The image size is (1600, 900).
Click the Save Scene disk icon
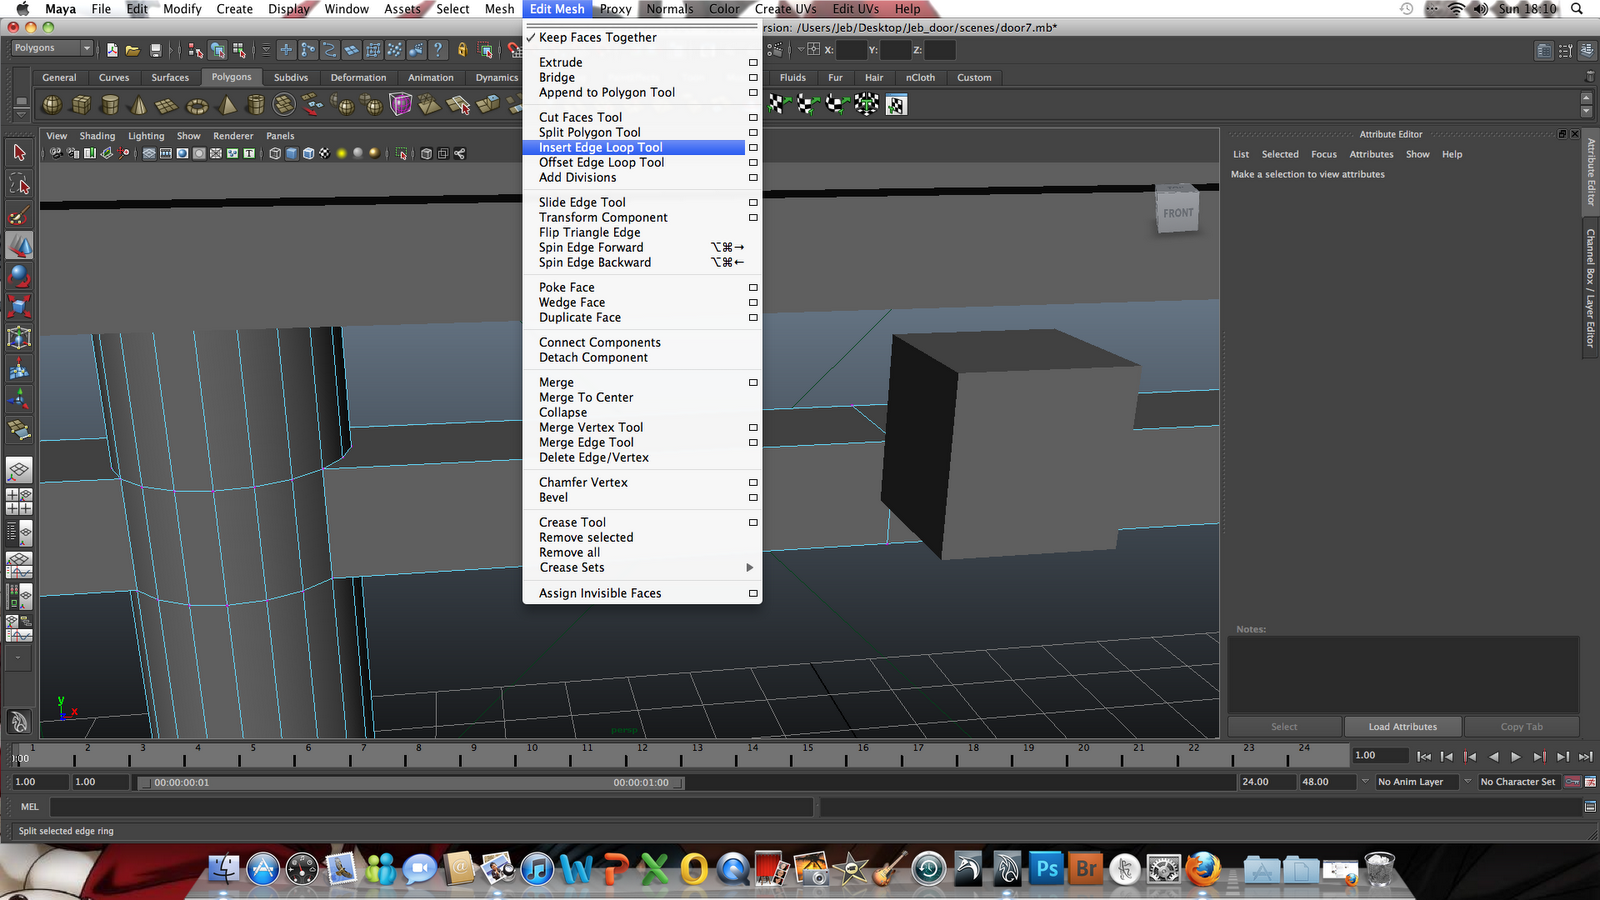155,50
